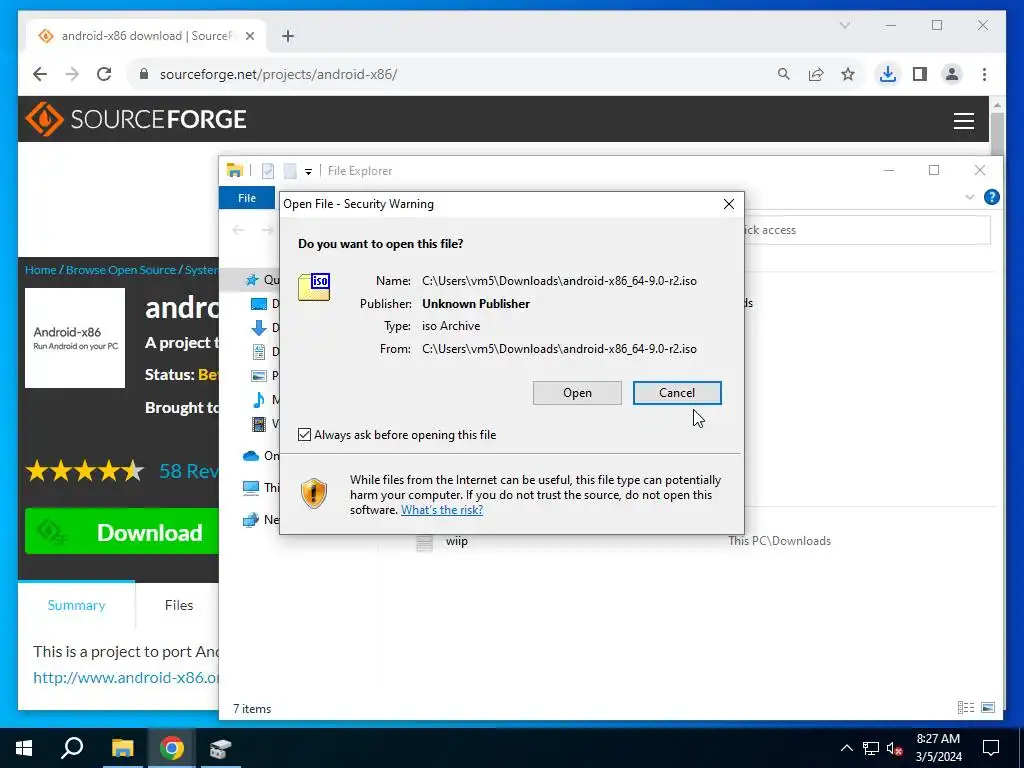Screen dimensions: 1024x768
Task: Open the Chrome profile avatar
Action: [952, 74]
